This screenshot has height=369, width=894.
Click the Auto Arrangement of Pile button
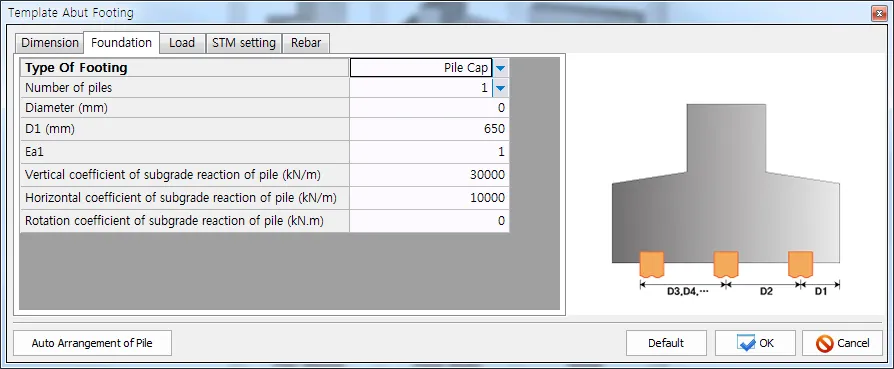(x=92, y=343)
